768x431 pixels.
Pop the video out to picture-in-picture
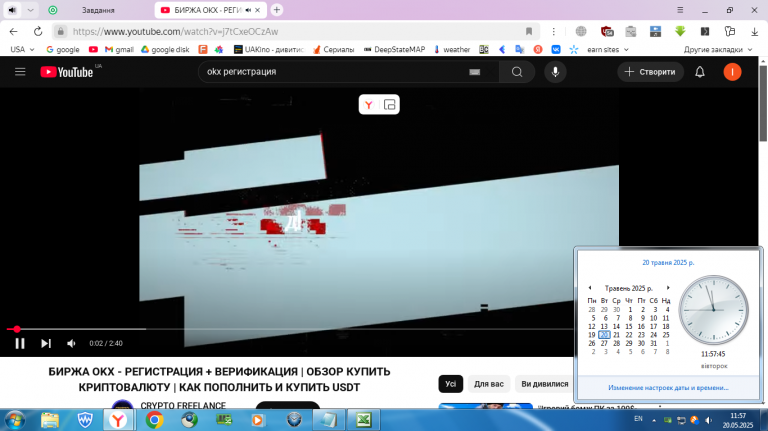pyautogui.click(x=389, y=105)
